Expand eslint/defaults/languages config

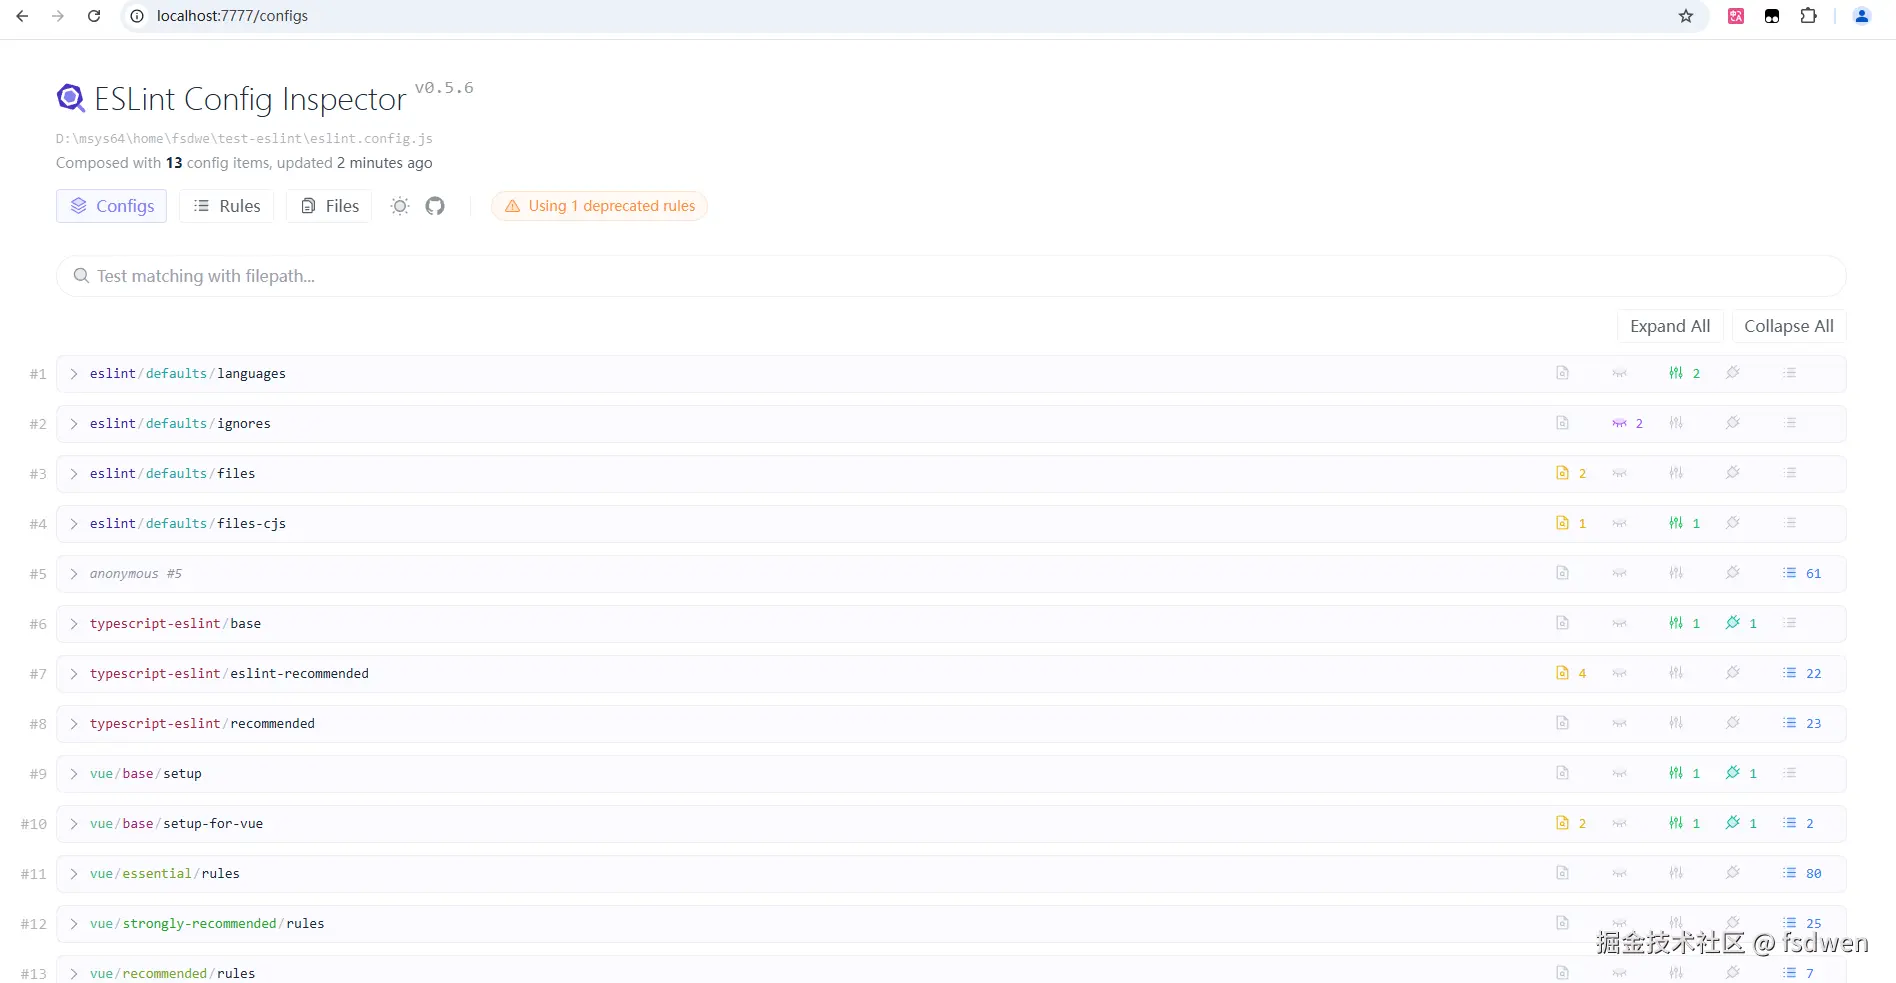click(x=74, y=373)
